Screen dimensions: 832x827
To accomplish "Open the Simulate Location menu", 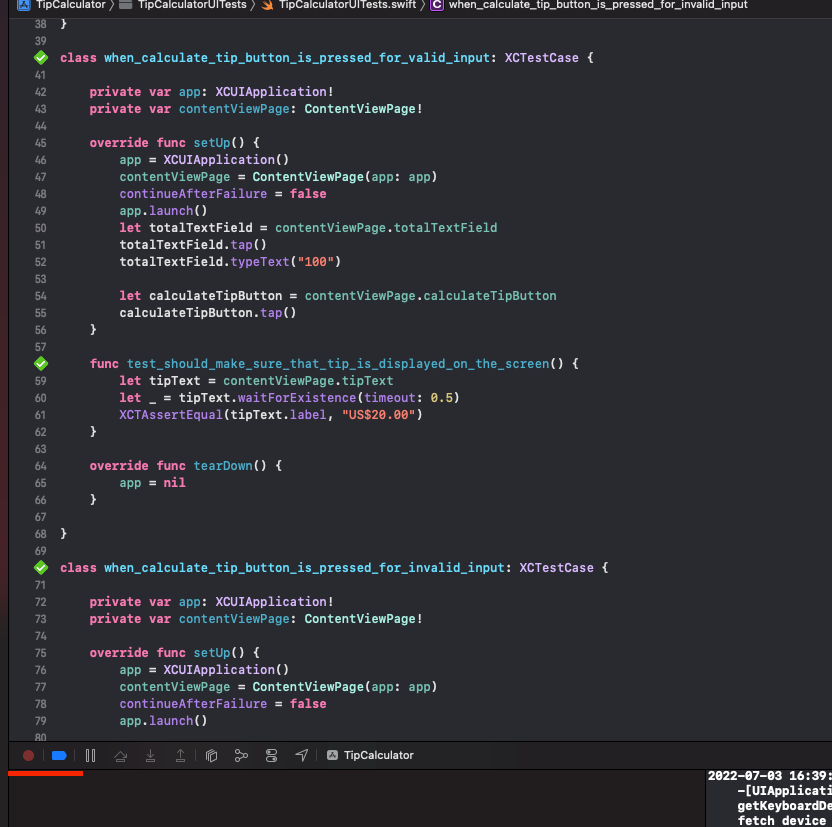I will [x=301, y=755].
